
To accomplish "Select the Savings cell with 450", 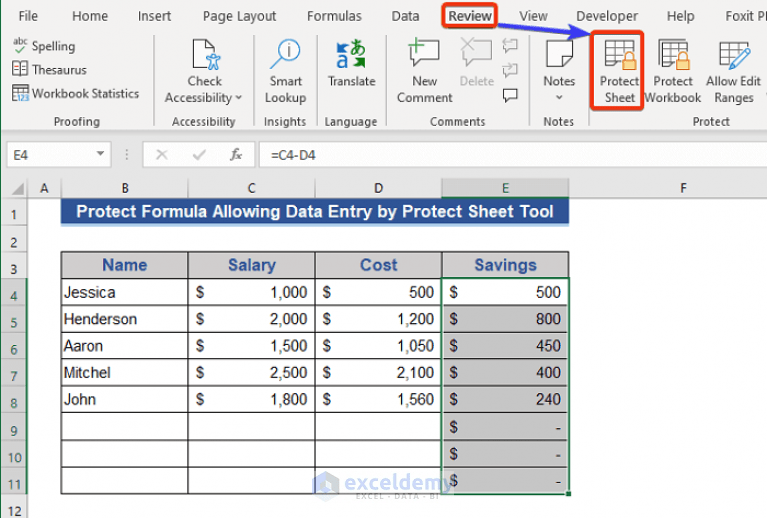I will (x=505, y=346).
